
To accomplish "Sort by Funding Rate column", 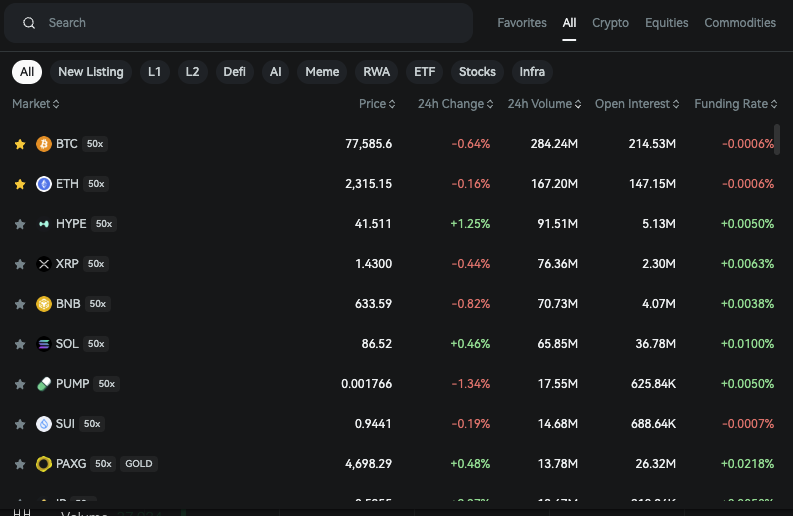I will pos(735,104).
